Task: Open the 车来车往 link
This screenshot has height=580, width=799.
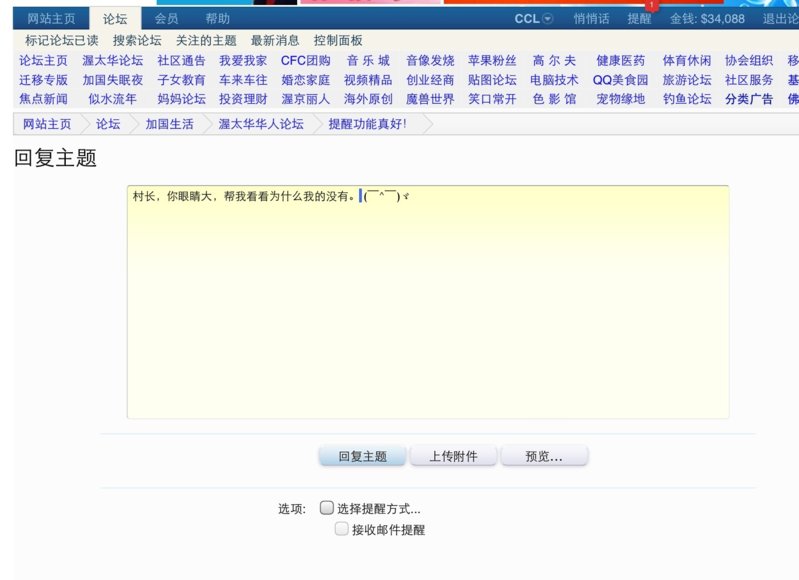Action: point(243,80)
